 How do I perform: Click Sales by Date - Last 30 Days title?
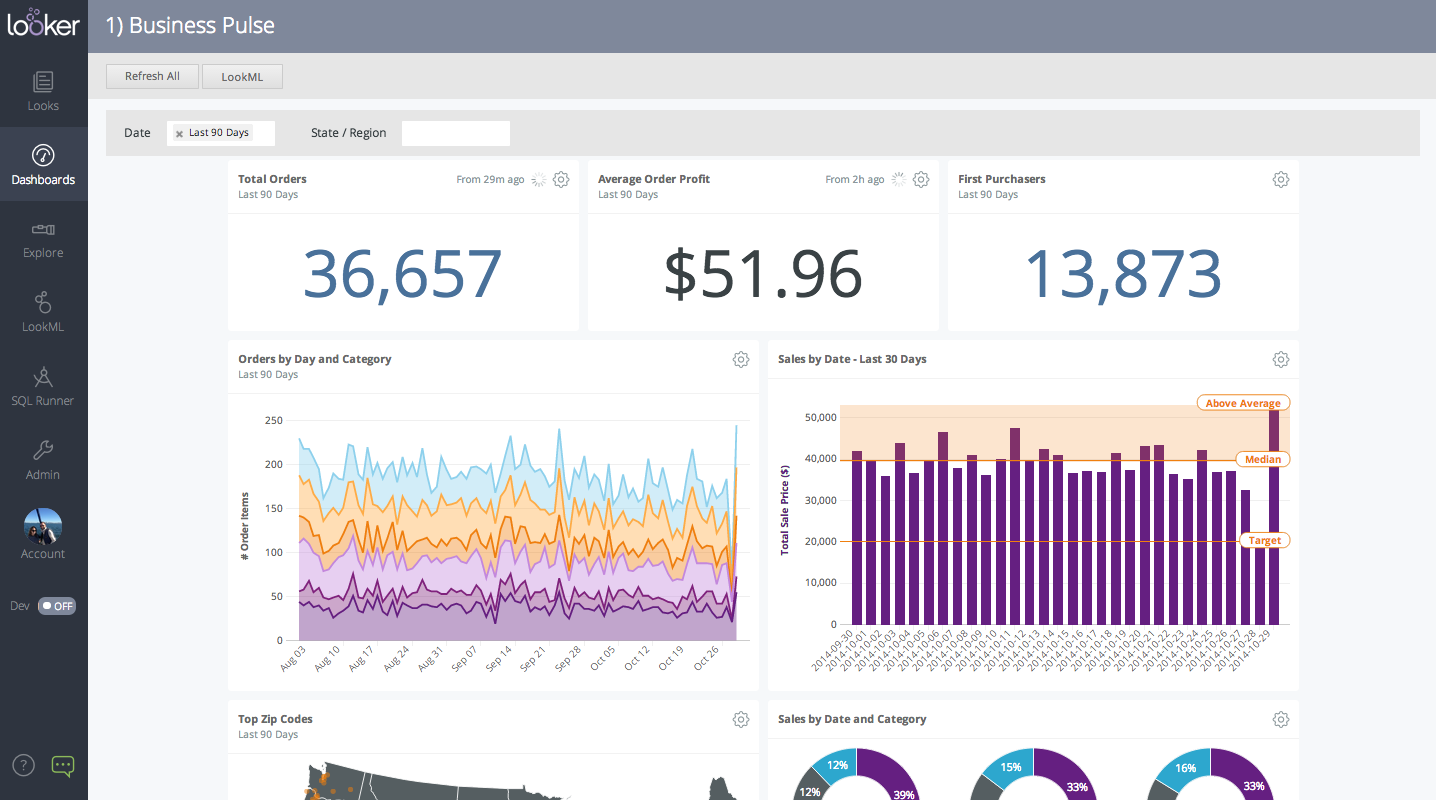coord(852,359)
